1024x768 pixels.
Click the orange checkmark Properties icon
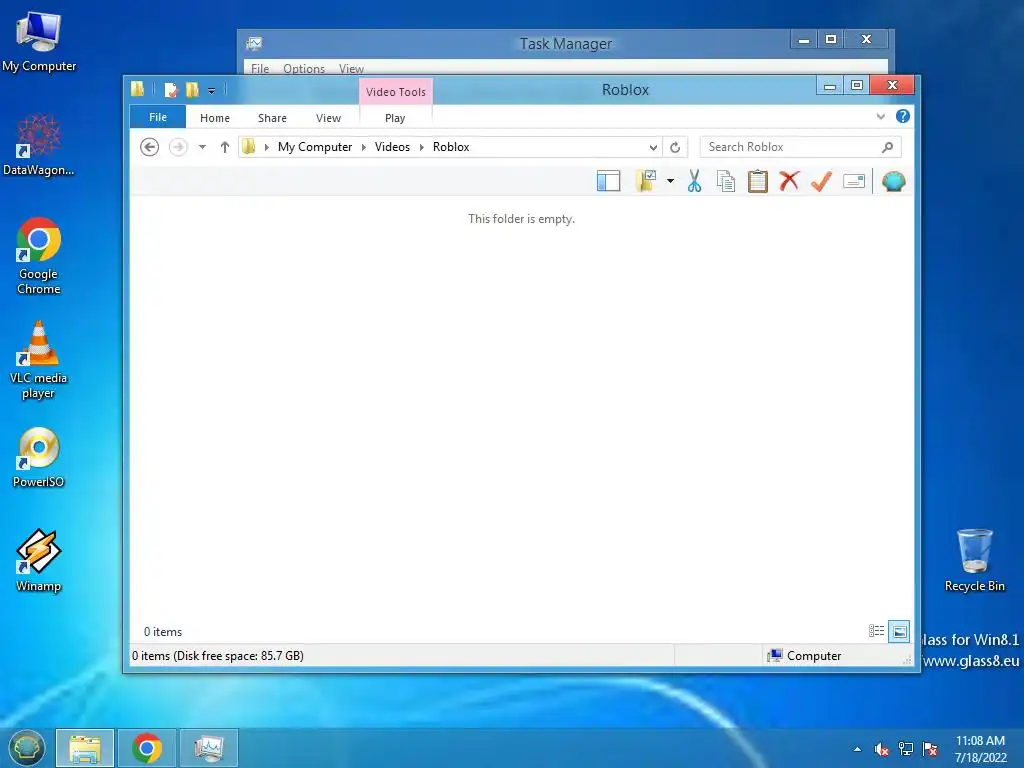click(x=822, y=181)
